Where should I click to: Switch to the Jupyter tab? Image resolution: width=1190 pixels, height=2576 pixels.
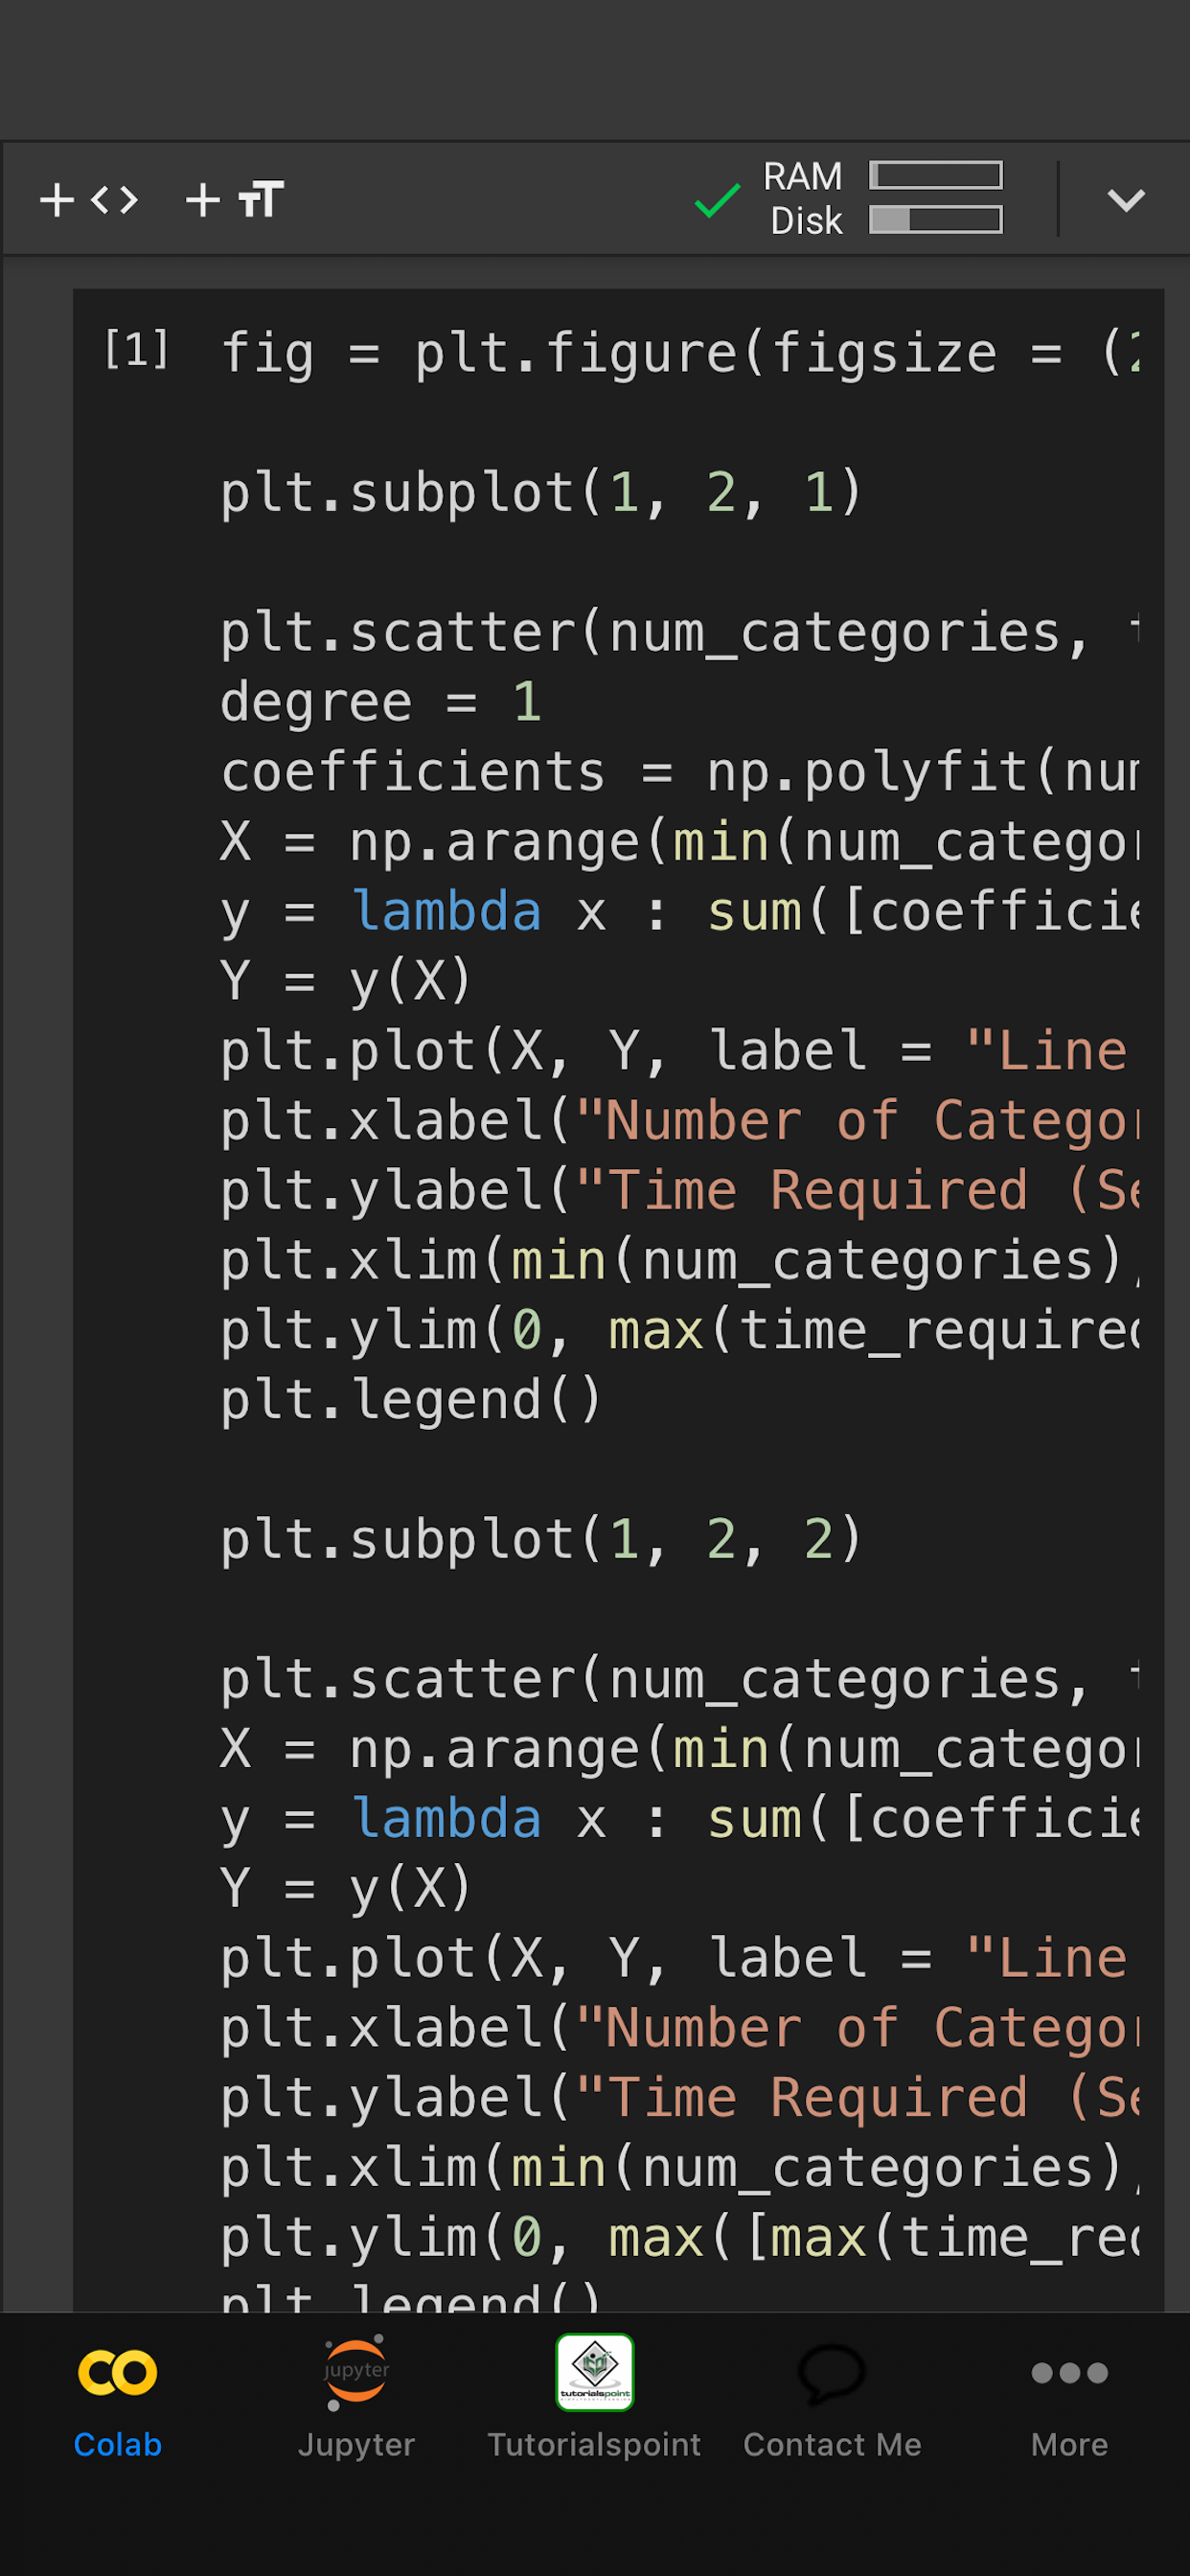[x=356, y=2400]
